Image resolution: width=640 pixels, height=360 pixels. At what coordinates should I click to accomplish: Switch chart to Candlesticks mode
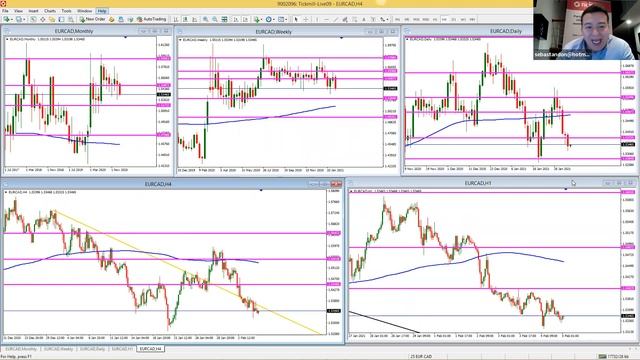point(185,19)
